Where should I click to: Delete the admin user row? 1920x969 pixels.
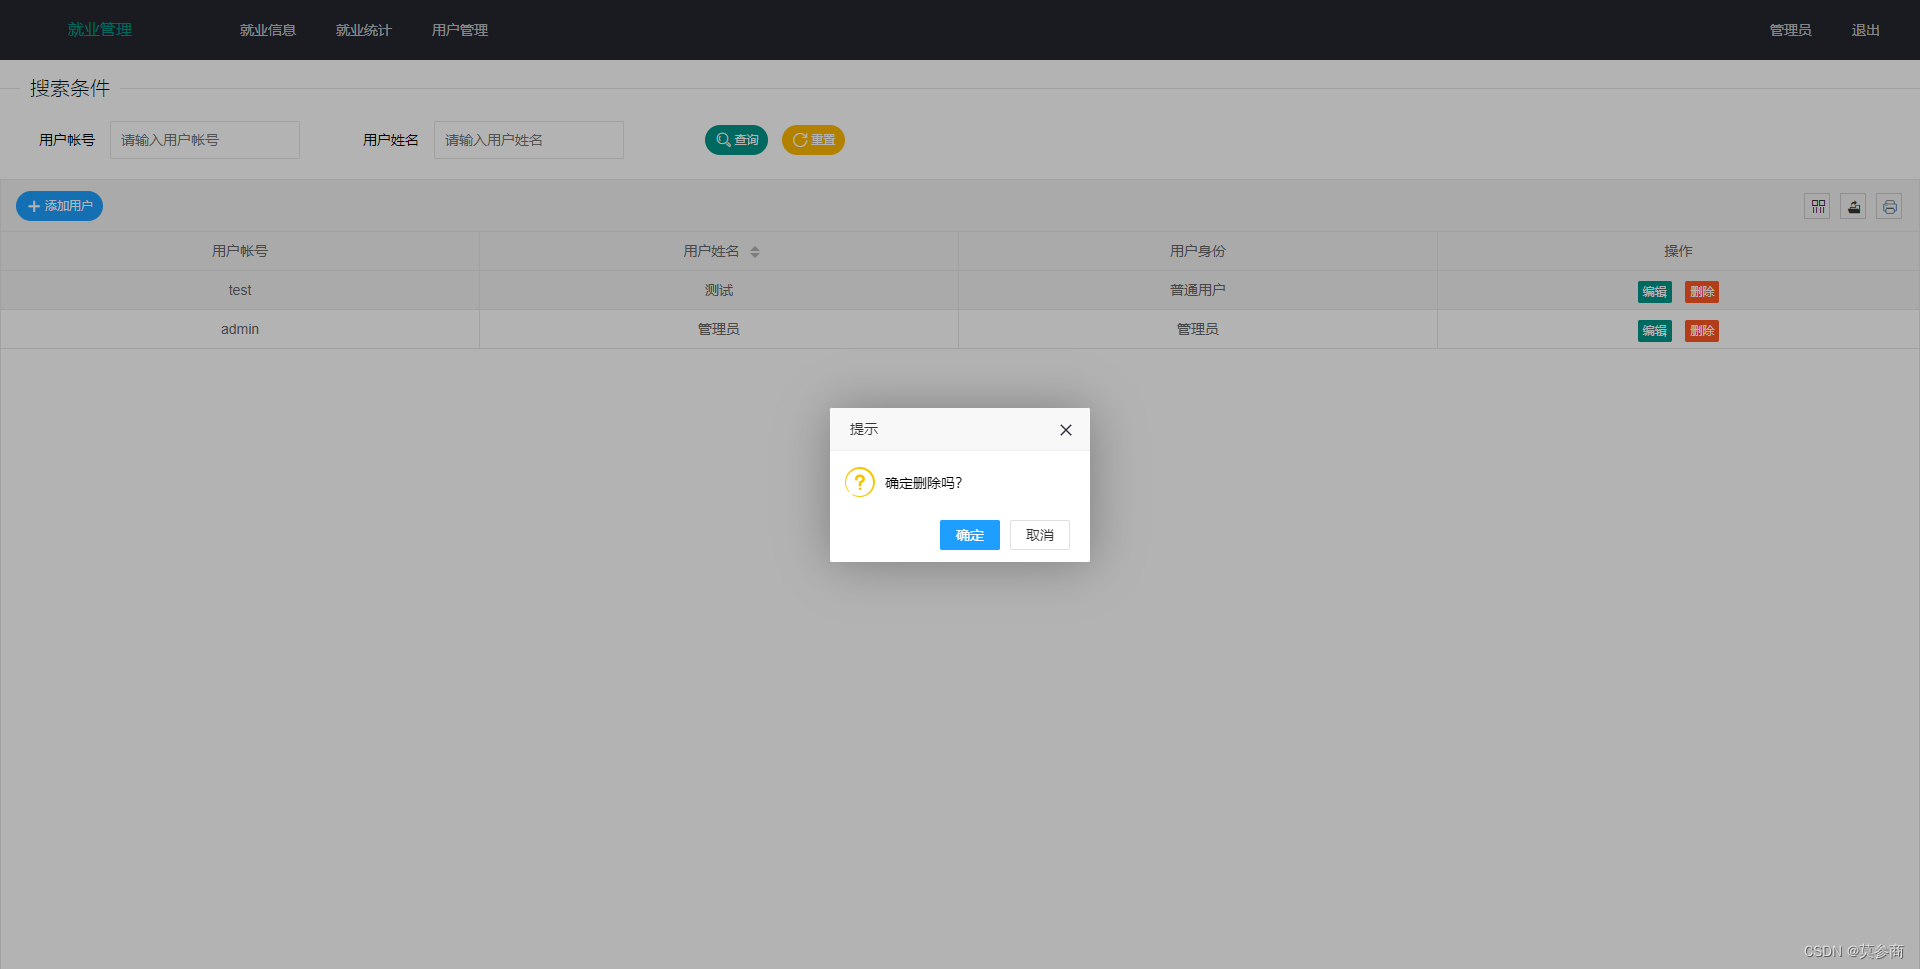point(1702,331)
